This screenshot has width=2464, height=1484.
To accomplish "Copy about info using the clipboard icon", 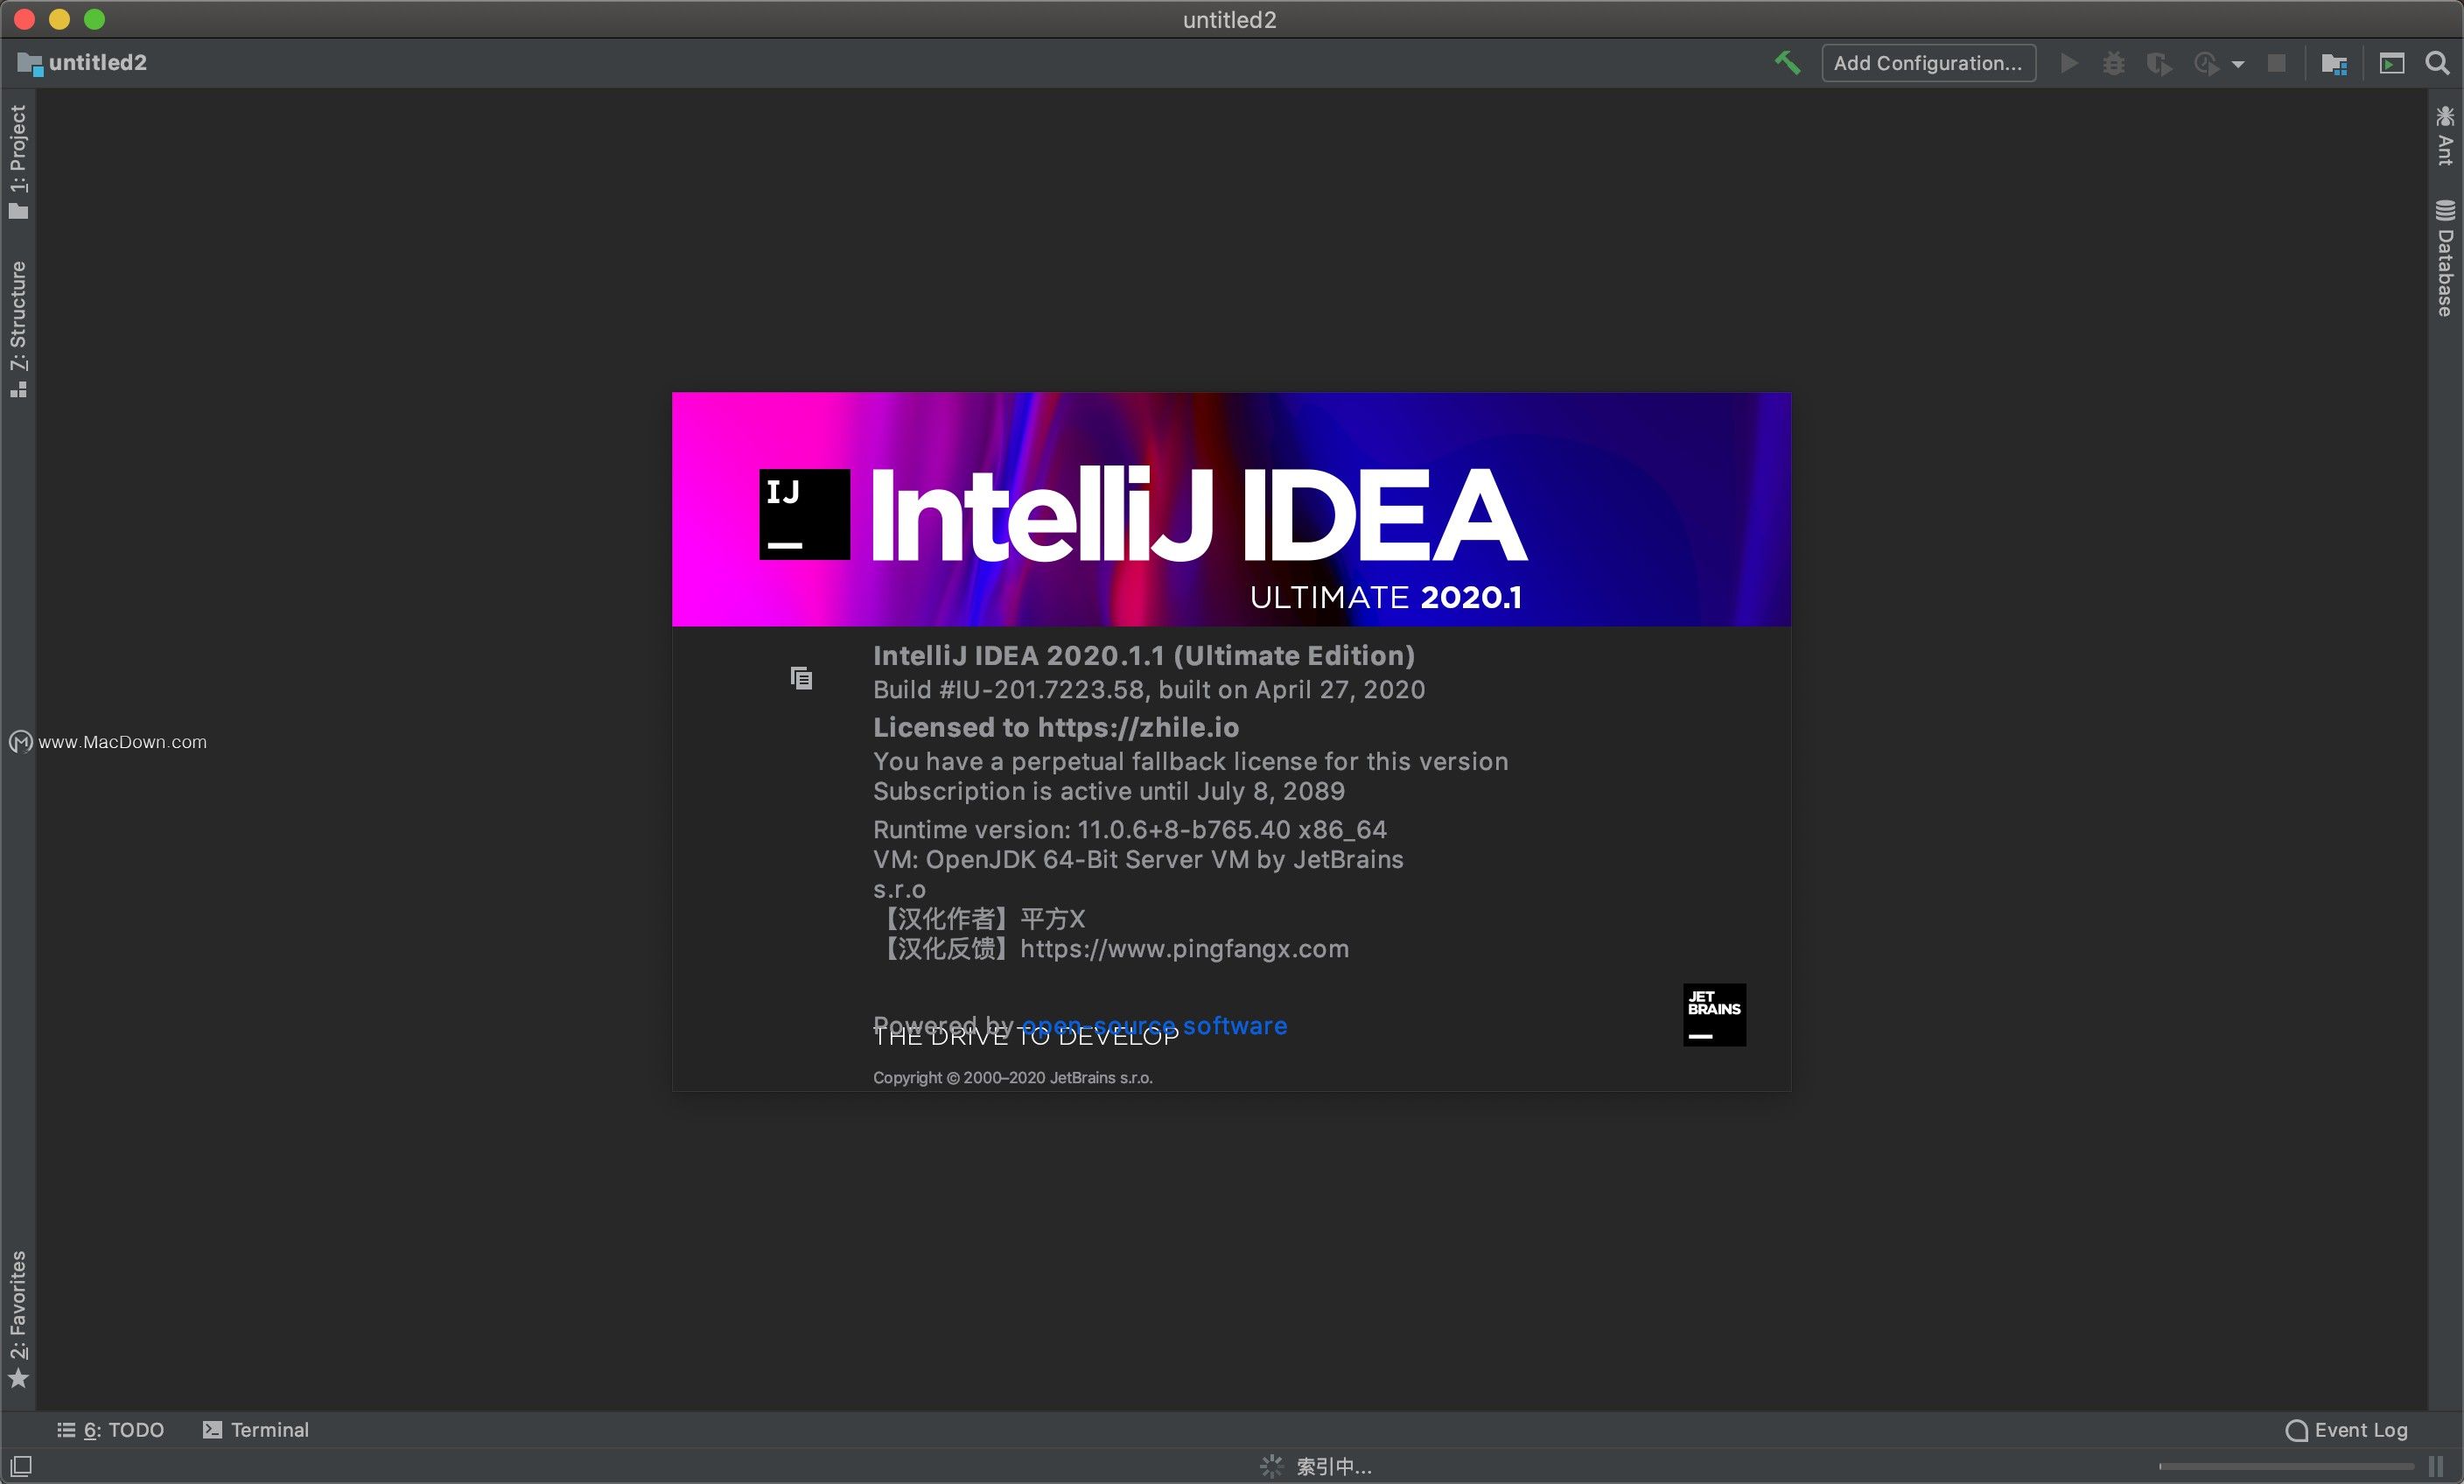I will coord(802,677).
